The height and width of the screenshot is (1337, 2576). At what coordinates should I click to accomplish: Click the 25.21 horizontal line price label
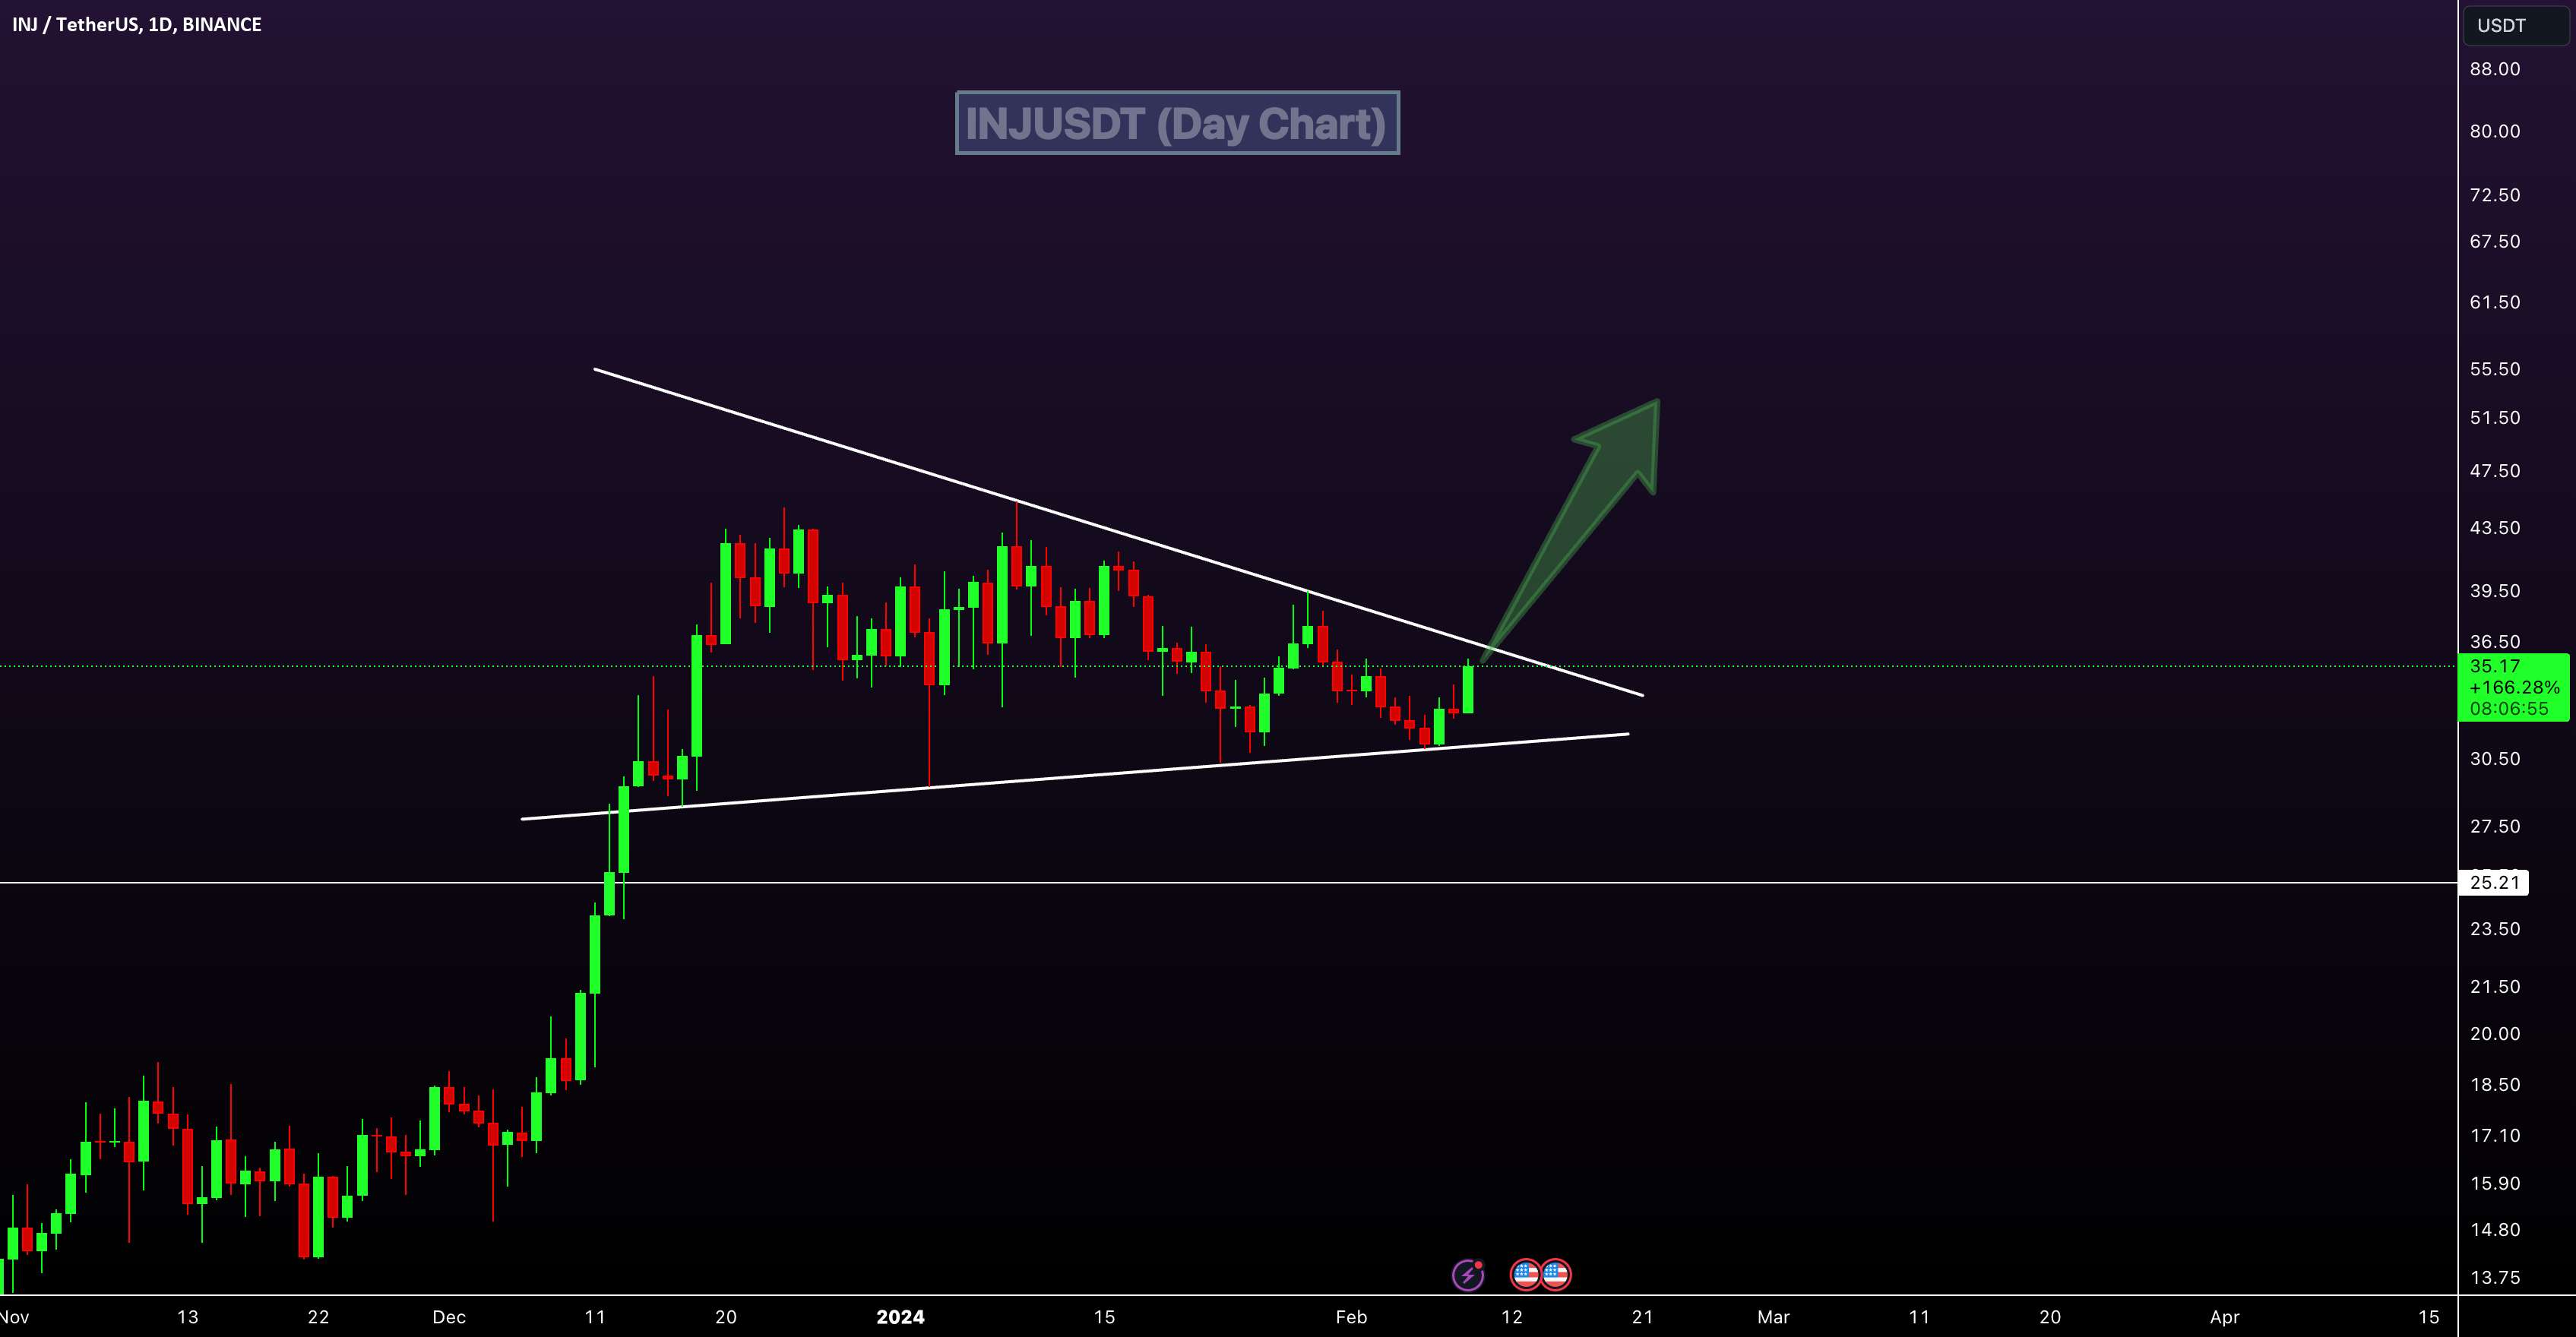click(2493, 882)
